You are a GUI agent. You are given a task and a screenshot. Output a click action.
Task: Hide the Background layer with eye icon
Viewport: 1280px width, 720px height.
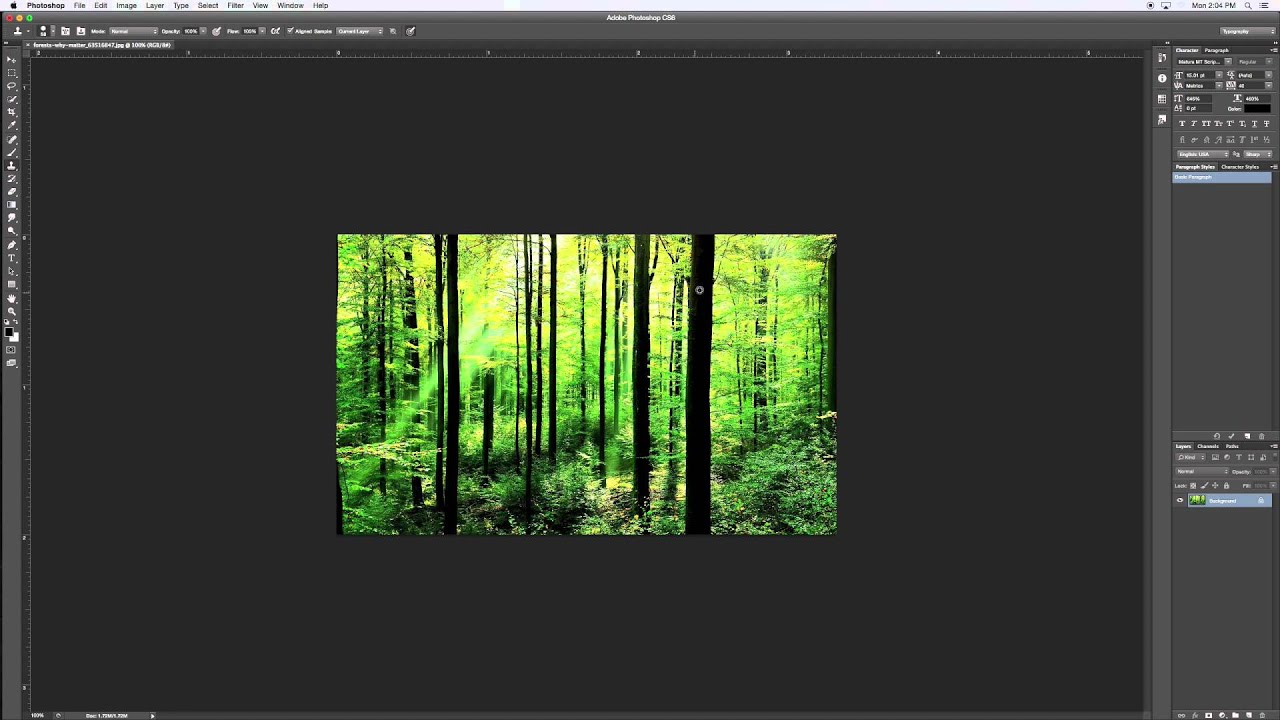coord(1180,500)
